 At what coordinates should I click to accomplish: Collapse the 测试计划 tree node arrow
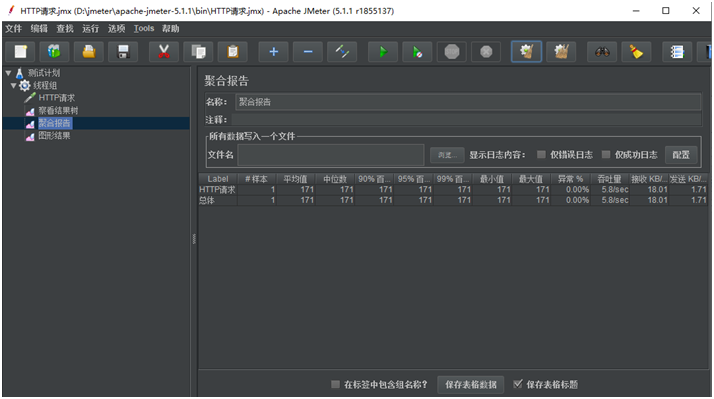[8, 73]
